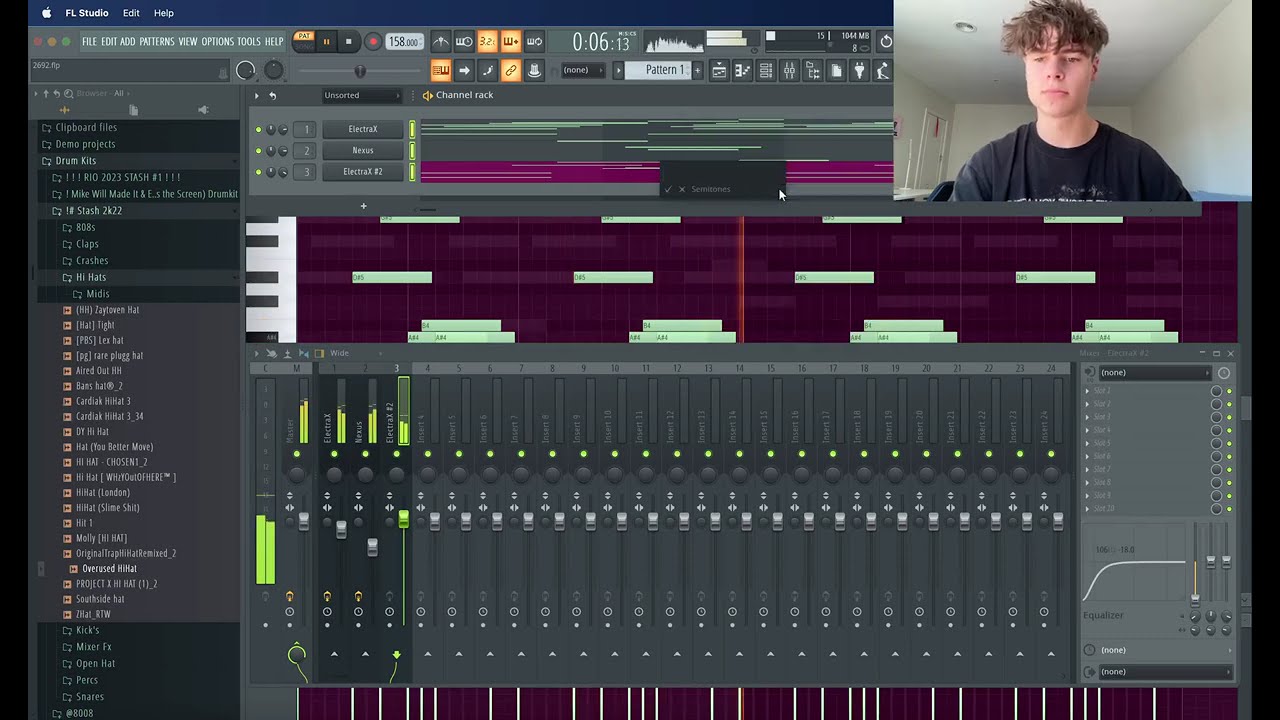Click the Nexus mixer track fader
Image resolution: width=1280 pixels, height=720 pixels.
pos(372,547)
